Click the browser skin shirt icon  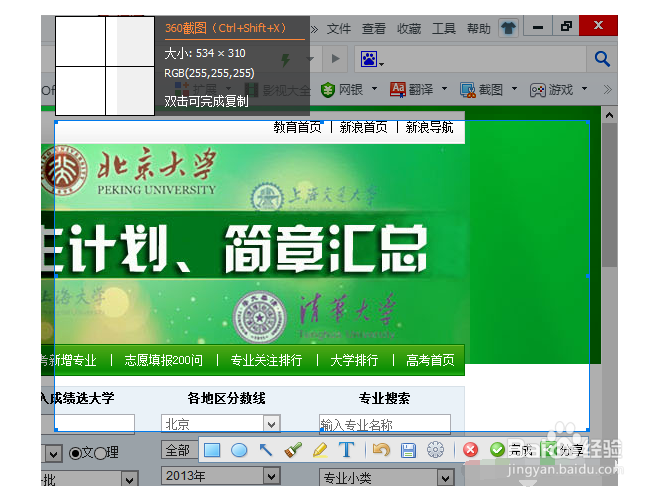pyautogui.click(x=508, y=28)
